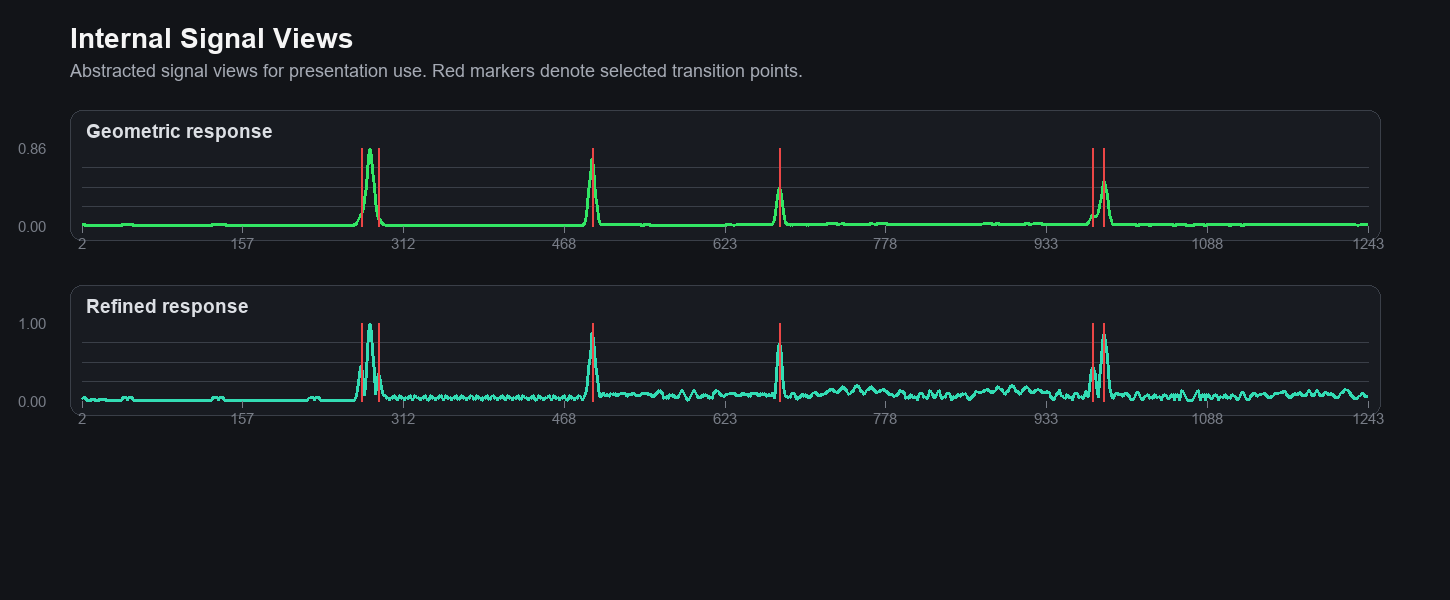Select the first red marker in Refined response

tap(363, 360)
